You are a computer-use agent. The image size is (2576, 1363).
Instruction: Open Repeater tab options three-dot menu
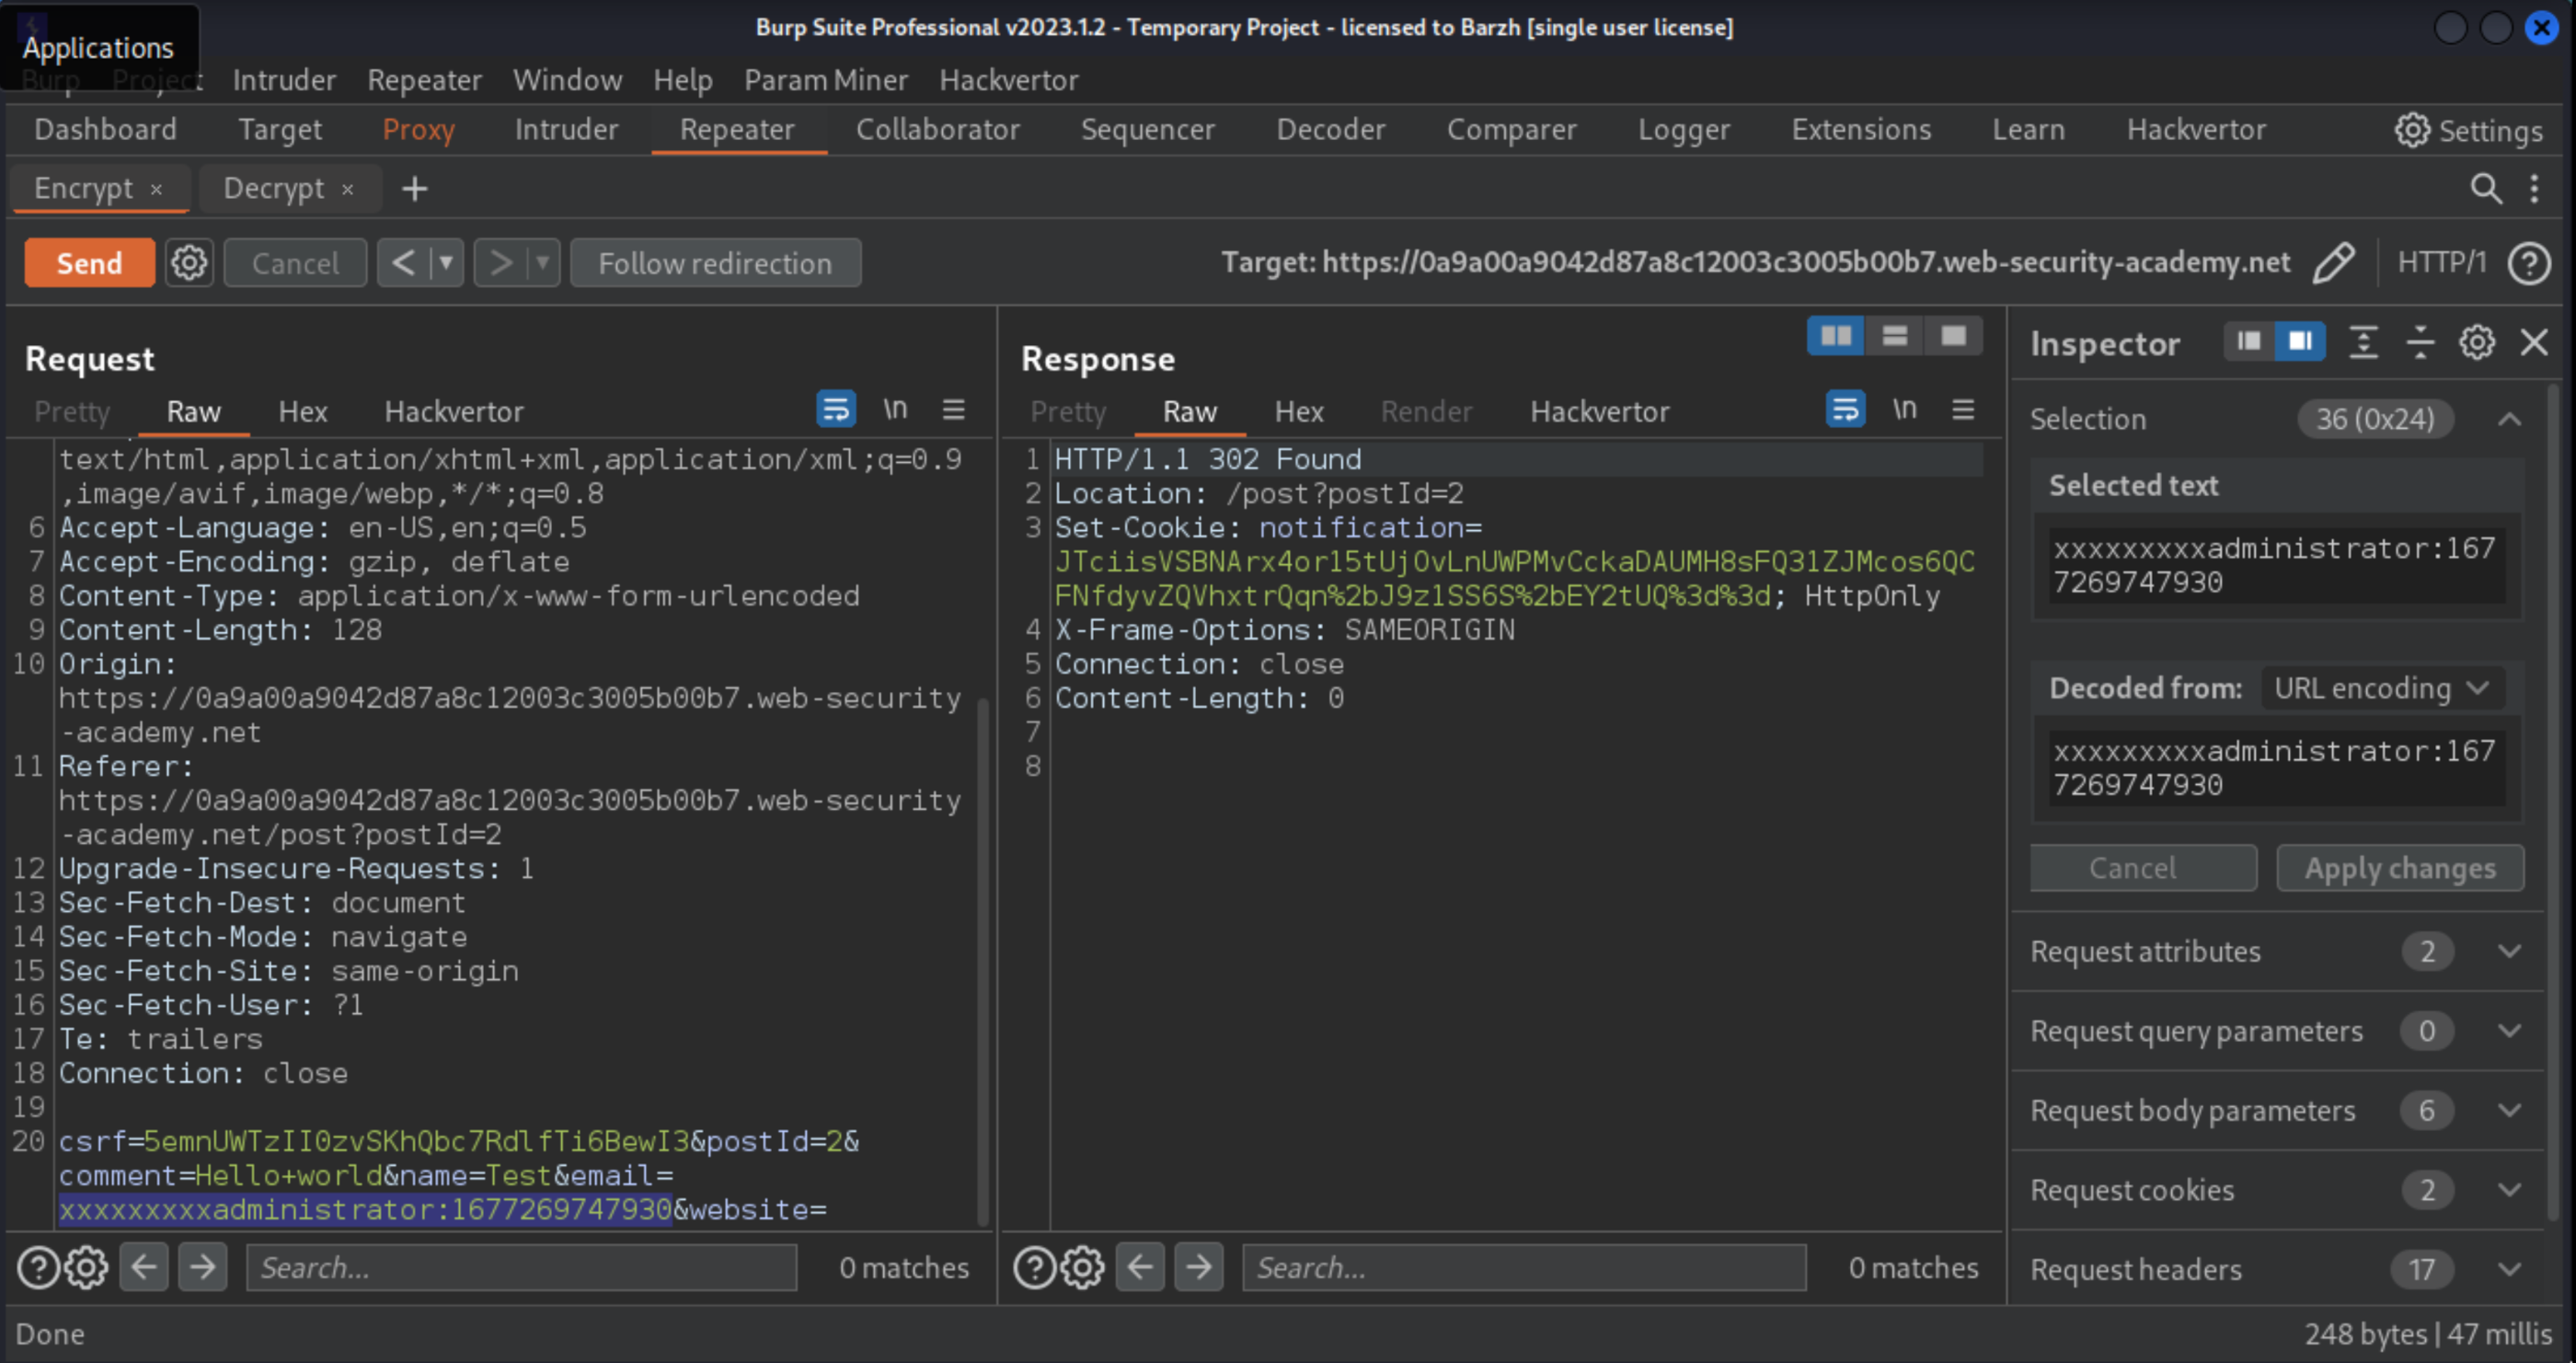click(2534, 188)
